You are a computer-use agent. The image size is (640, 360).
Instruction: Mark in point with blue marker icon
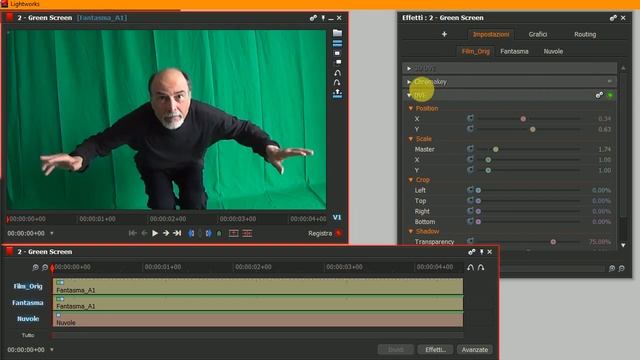pyautogui.click(x=191, y=233)
